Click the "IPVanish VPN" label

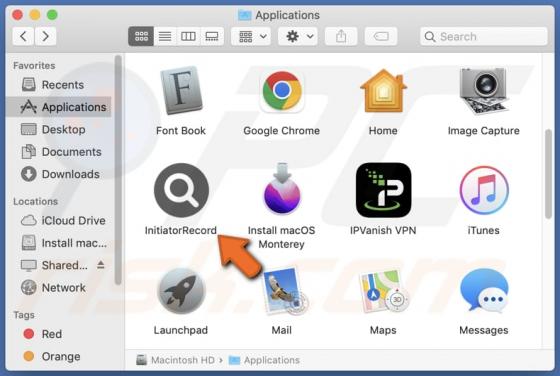tap(383, 230)
